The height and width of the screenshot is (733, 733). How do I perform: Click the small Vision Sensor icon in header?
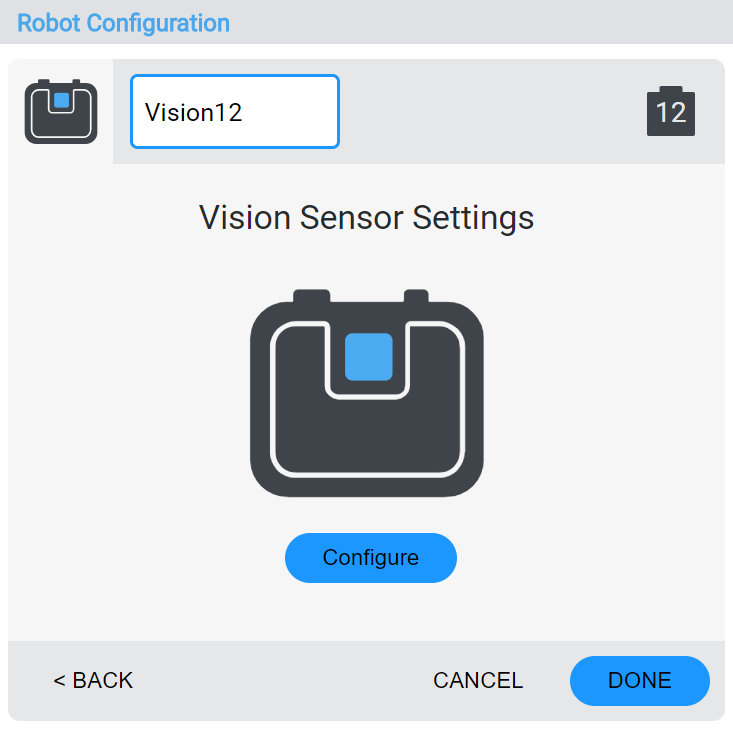pos(61,112)
